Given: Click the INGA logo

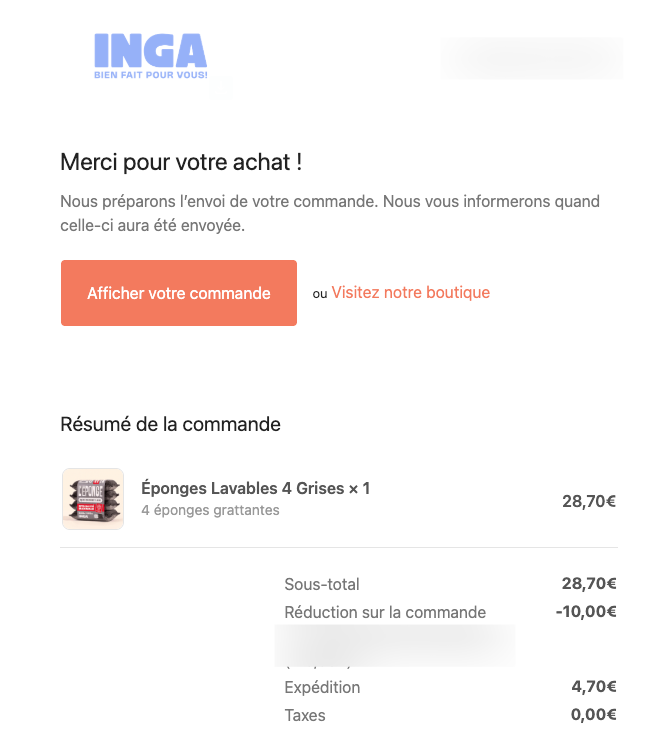Looking at the screenshot, I should 150,52.
